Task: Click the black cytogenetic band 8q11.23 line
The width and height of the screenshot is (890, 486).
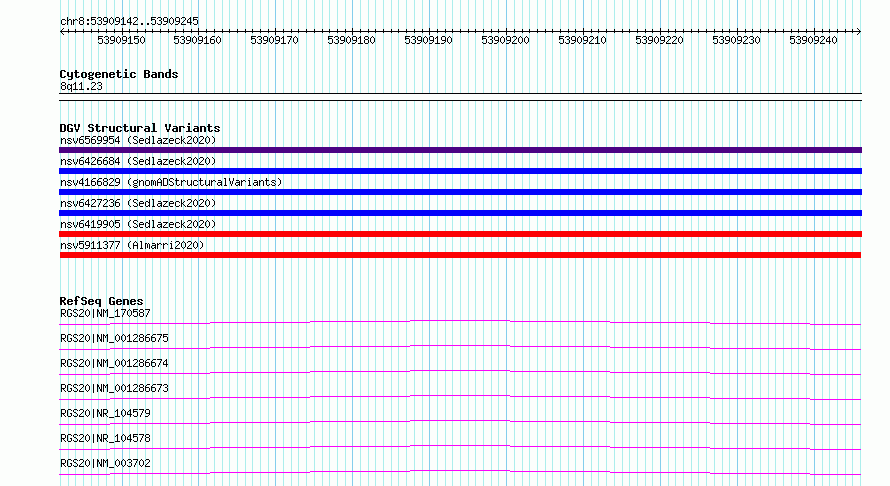Action: coord(460,97)
